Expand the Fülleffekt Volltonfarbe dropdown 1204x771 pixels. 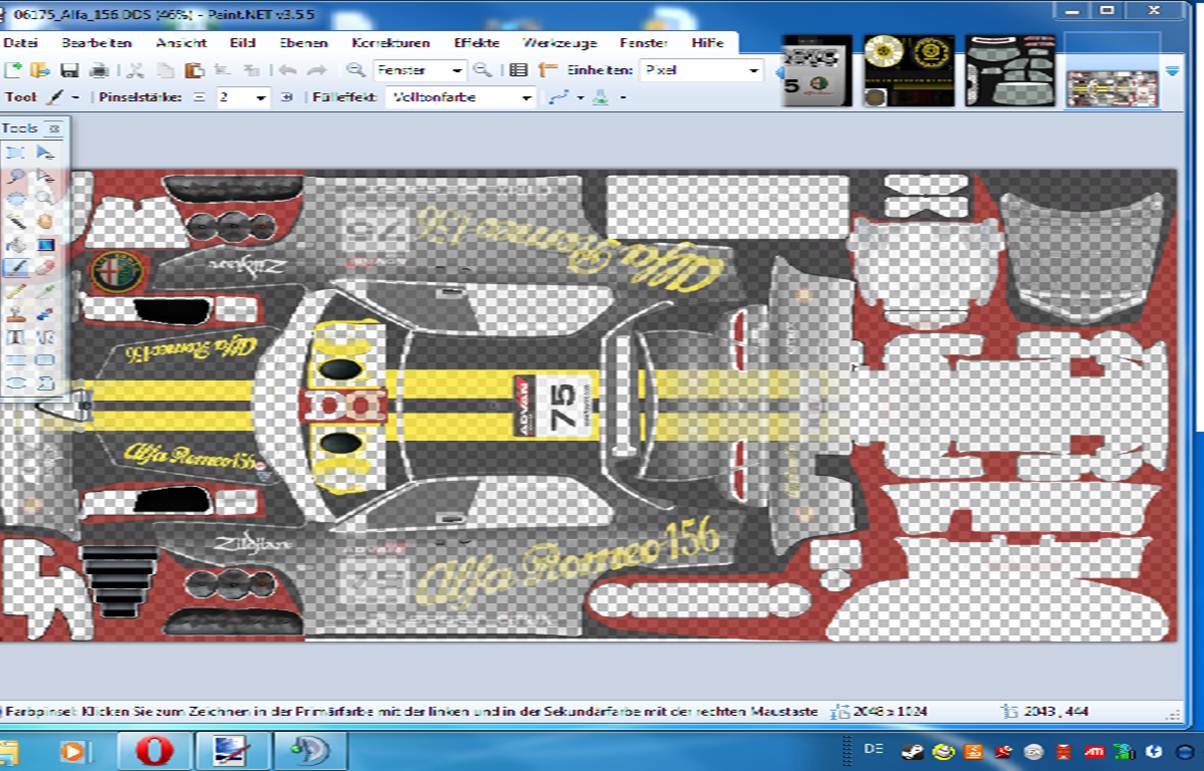coord(527,97)
